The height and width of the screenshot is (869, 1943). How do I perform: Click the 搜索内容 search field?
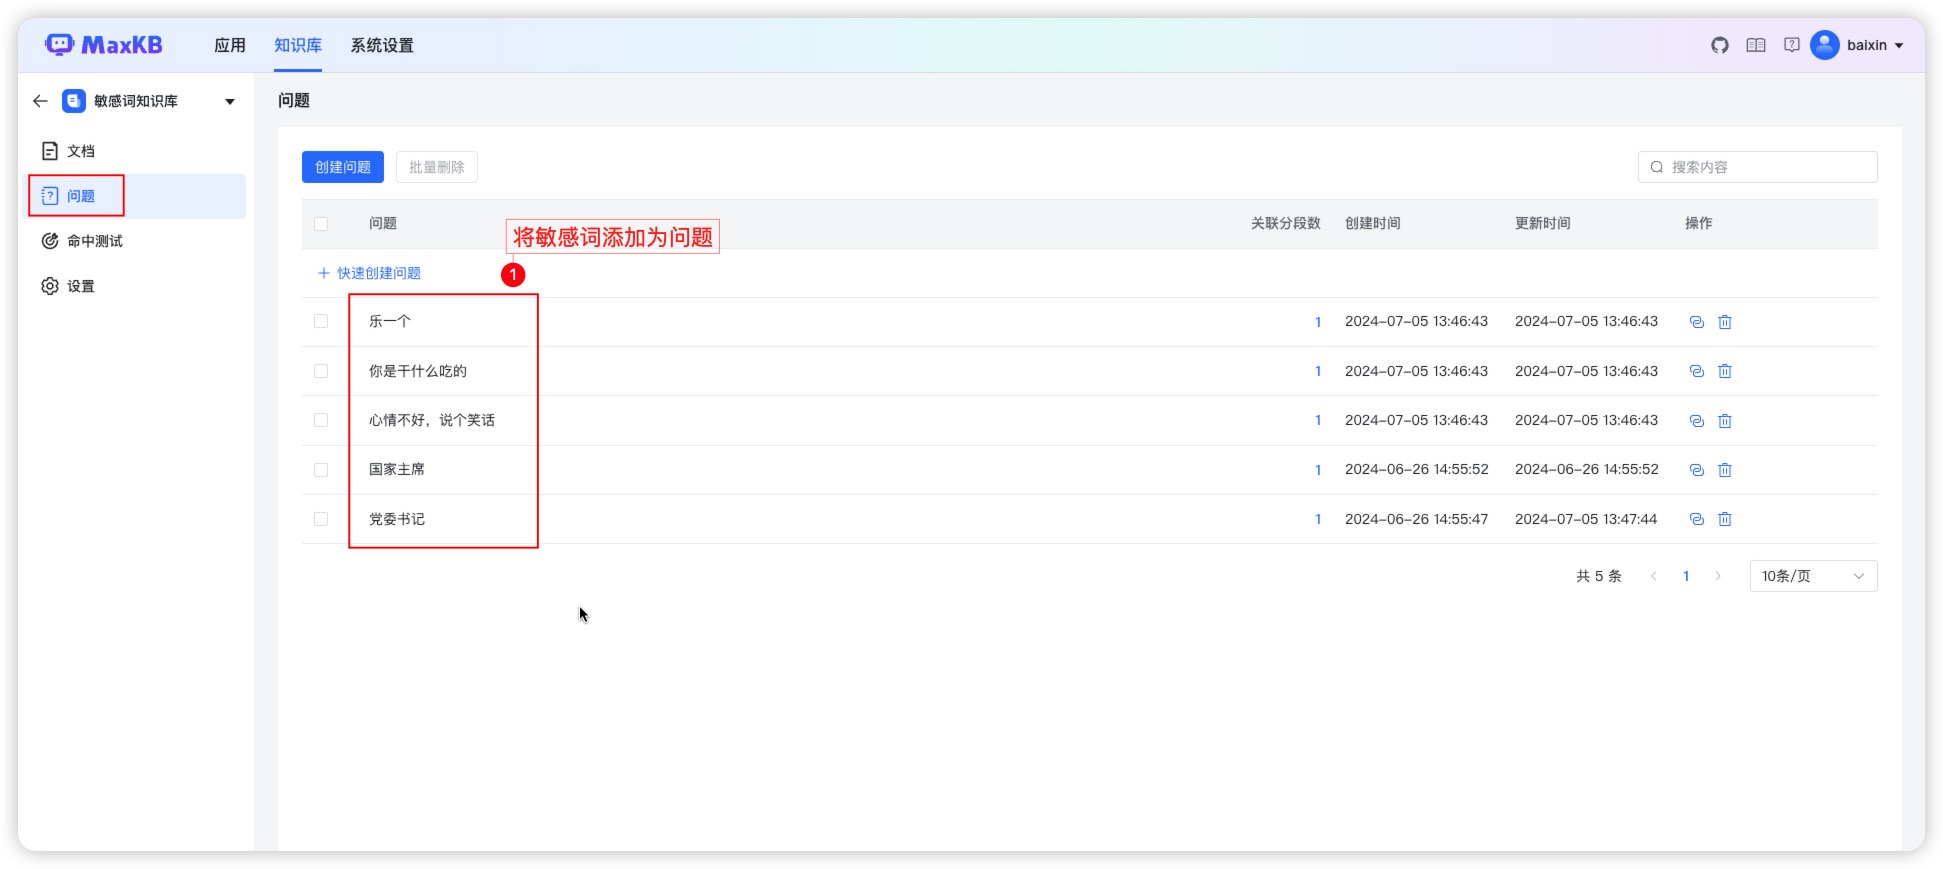click(1757, 167)
